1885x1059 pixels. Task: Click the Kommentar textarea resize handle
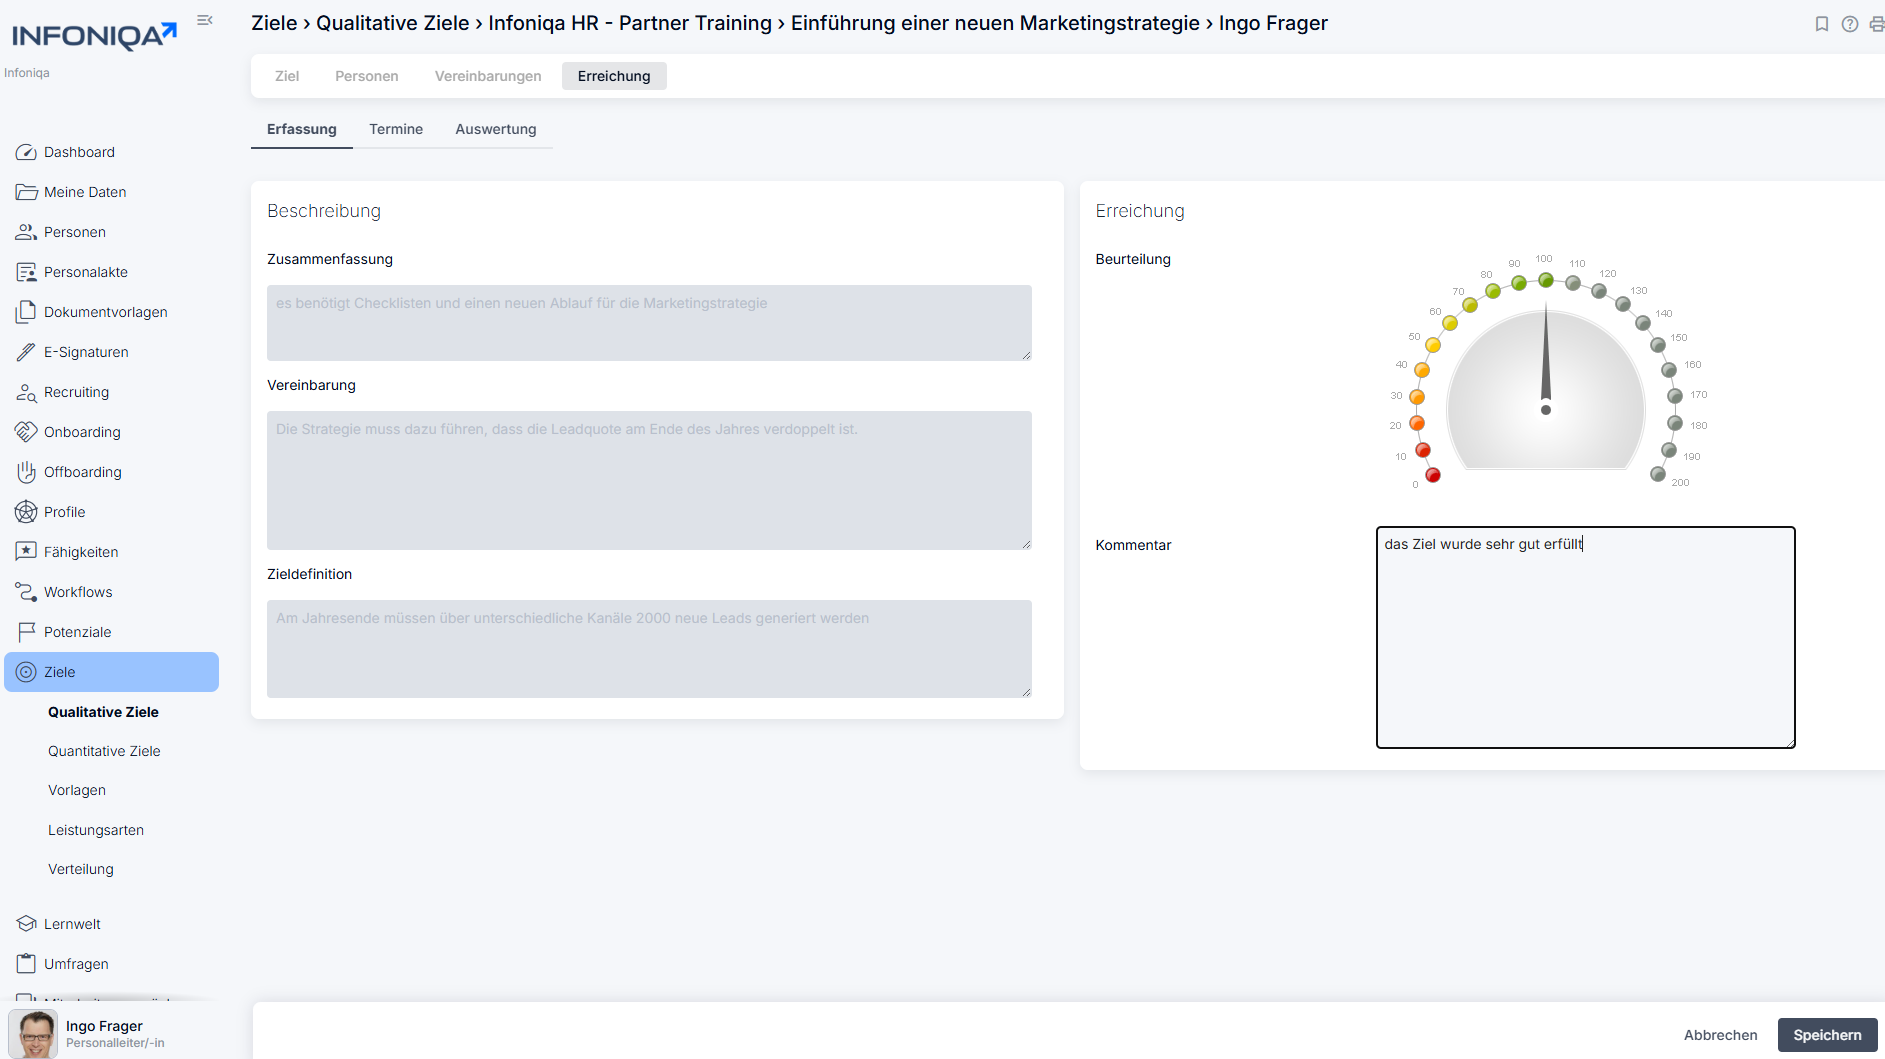tap(1790, 742)
